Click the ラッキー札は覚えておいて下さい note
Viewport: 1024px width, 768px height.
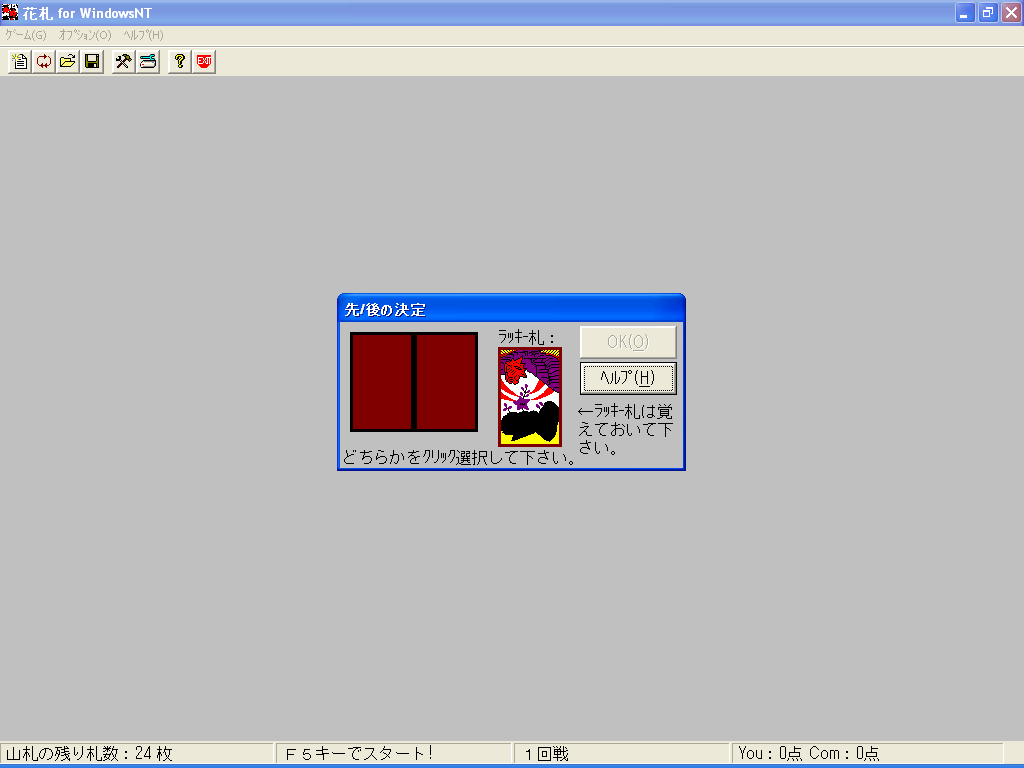(625, 429)
